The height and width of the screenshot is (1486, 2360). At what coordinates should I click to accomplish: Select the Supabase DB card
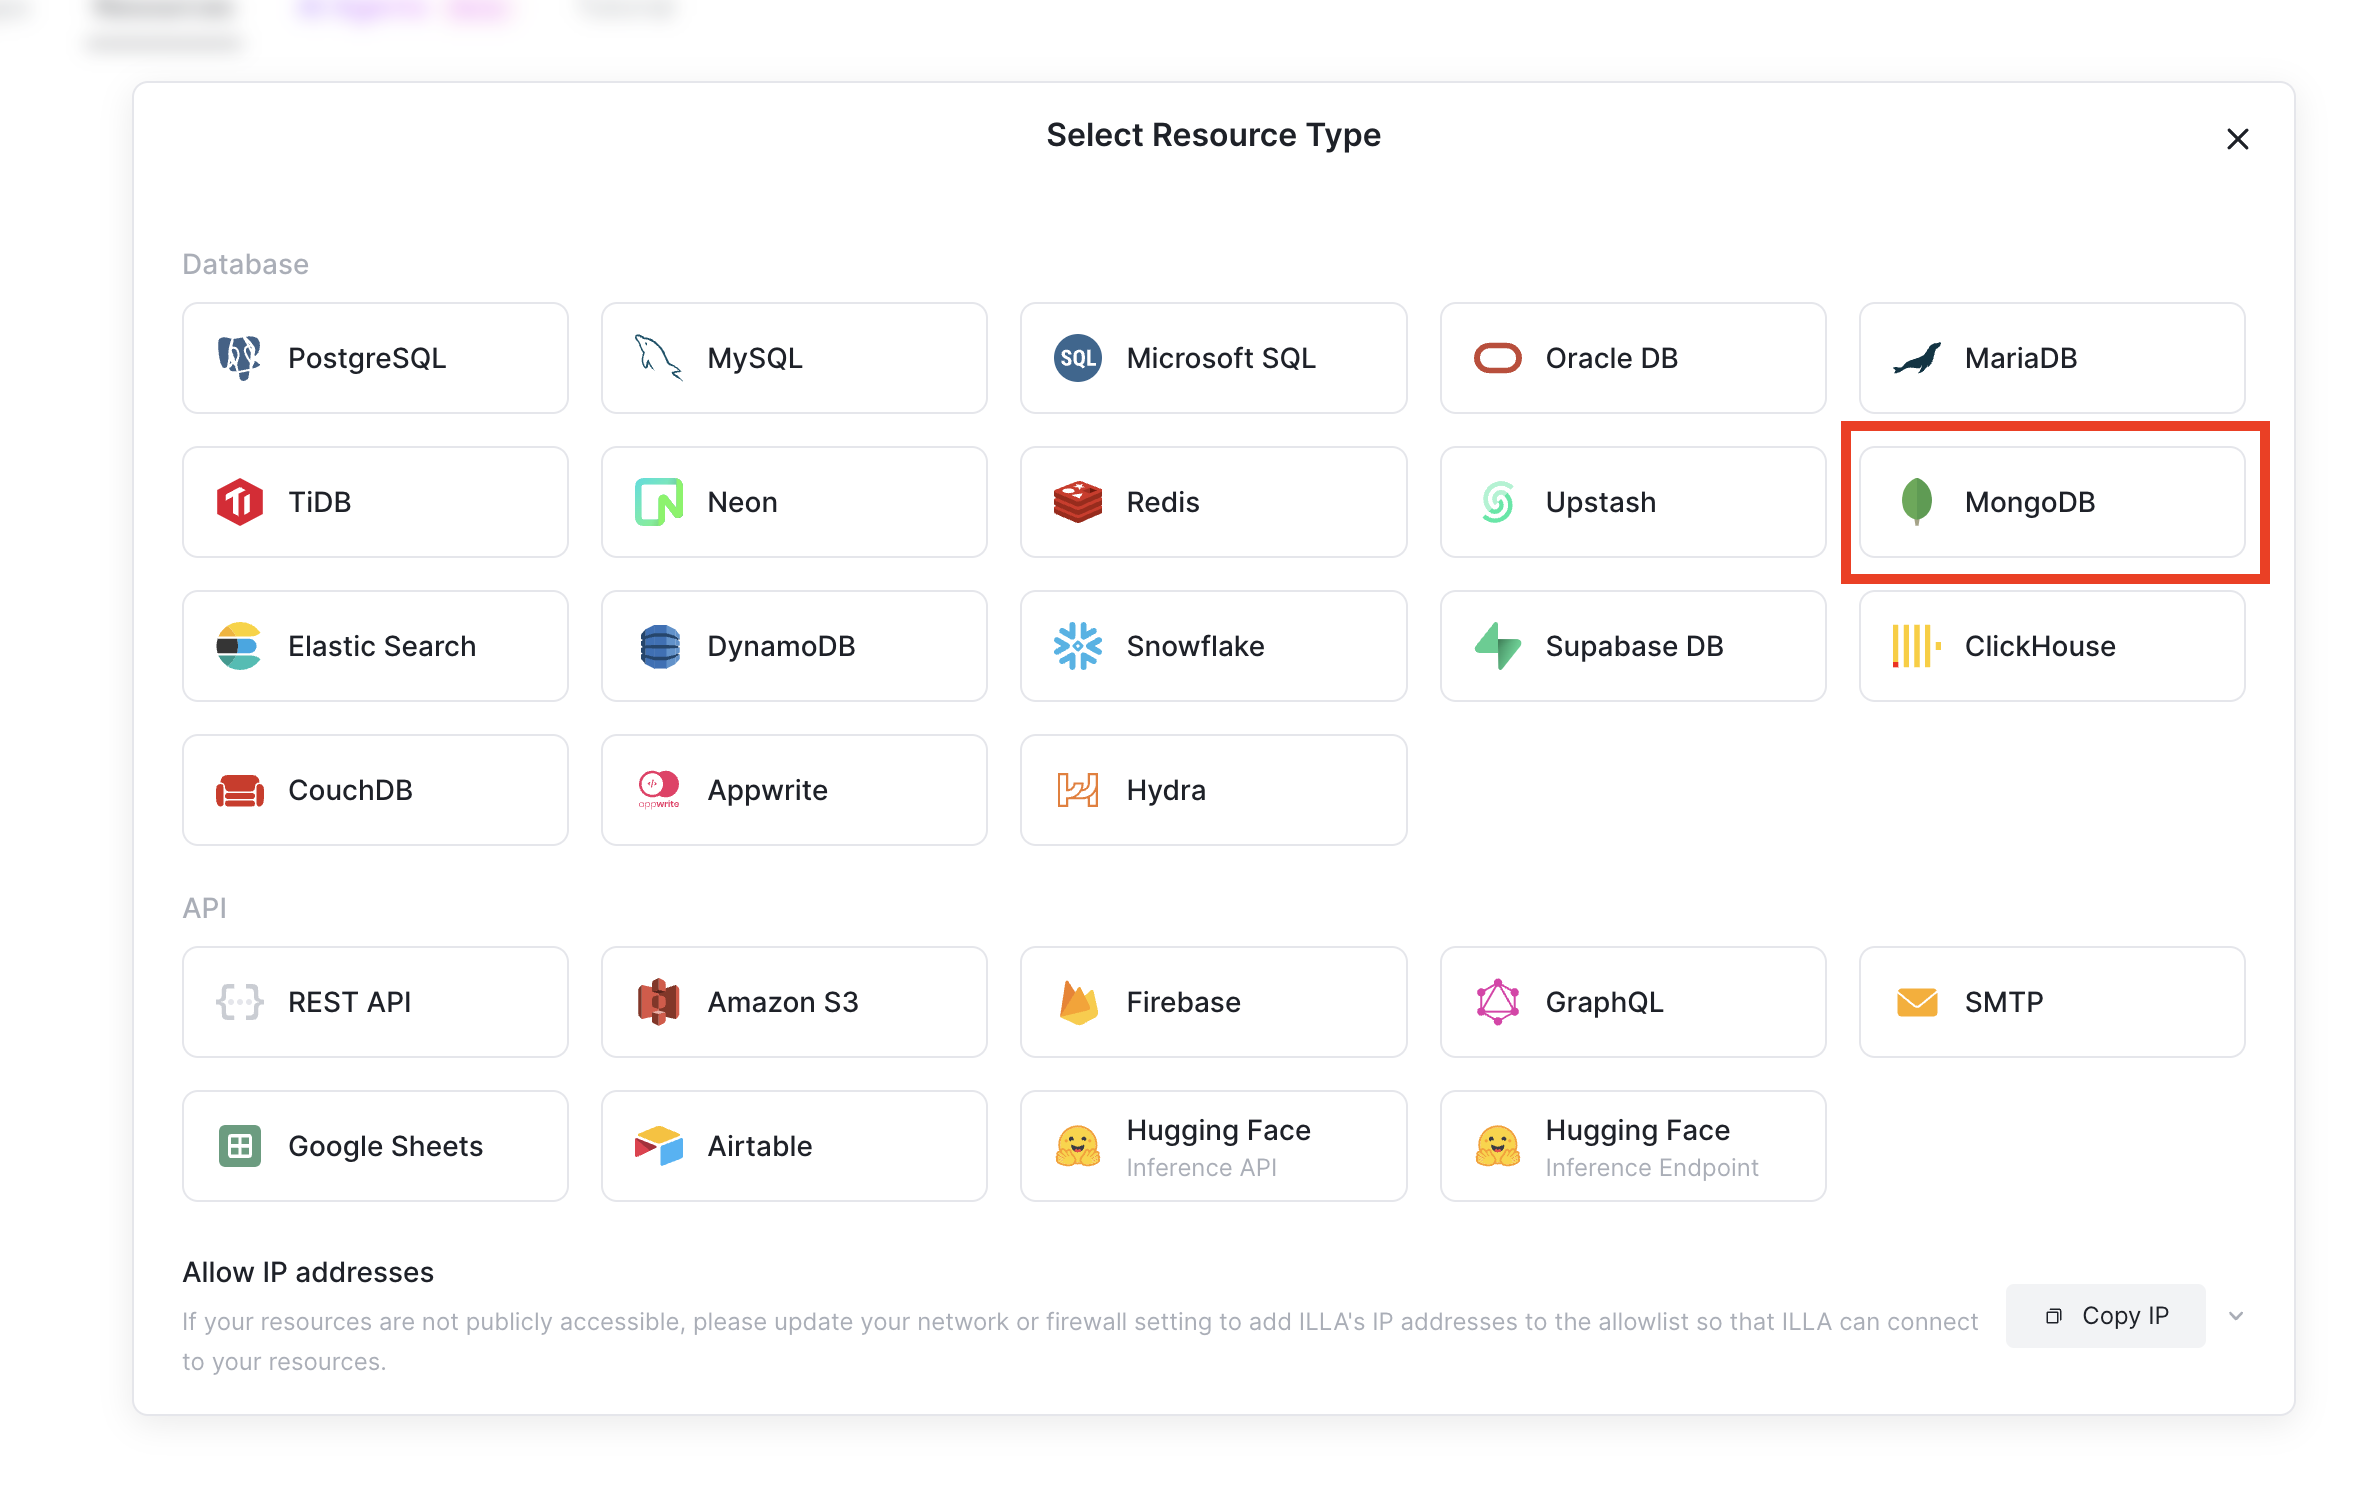[1631, 645]
